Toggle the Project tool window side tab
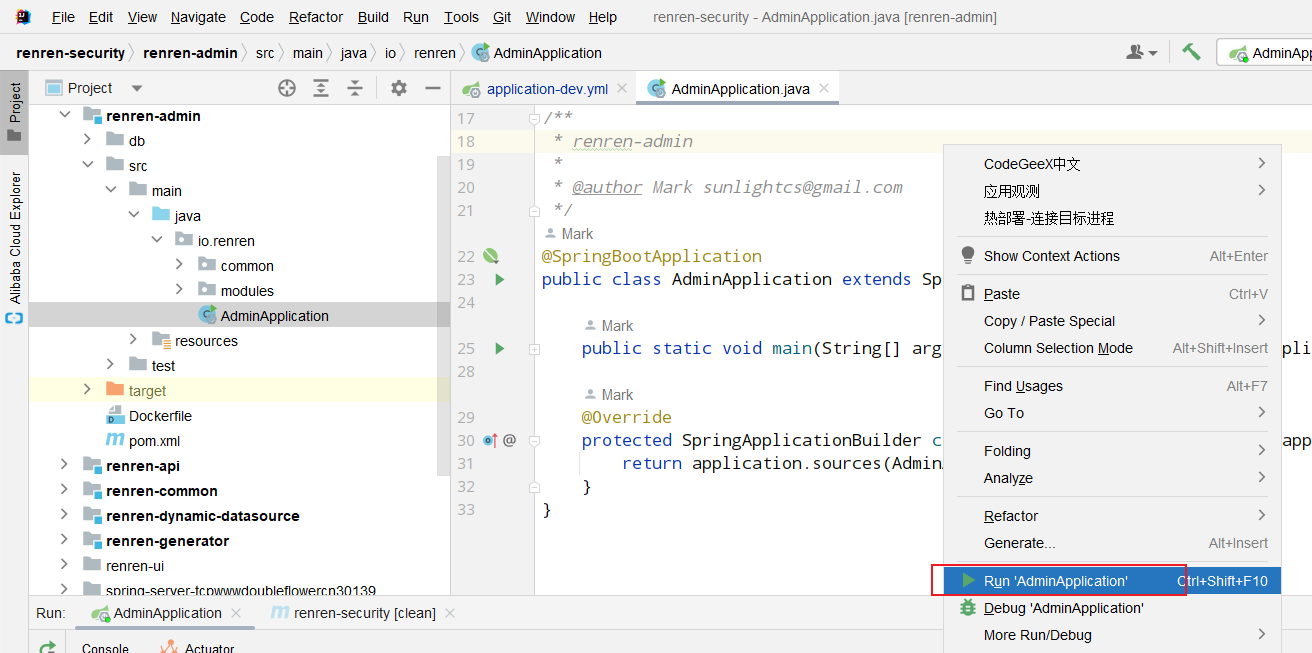This screenshot has height=653, width=1312. (x=14, y=111)
